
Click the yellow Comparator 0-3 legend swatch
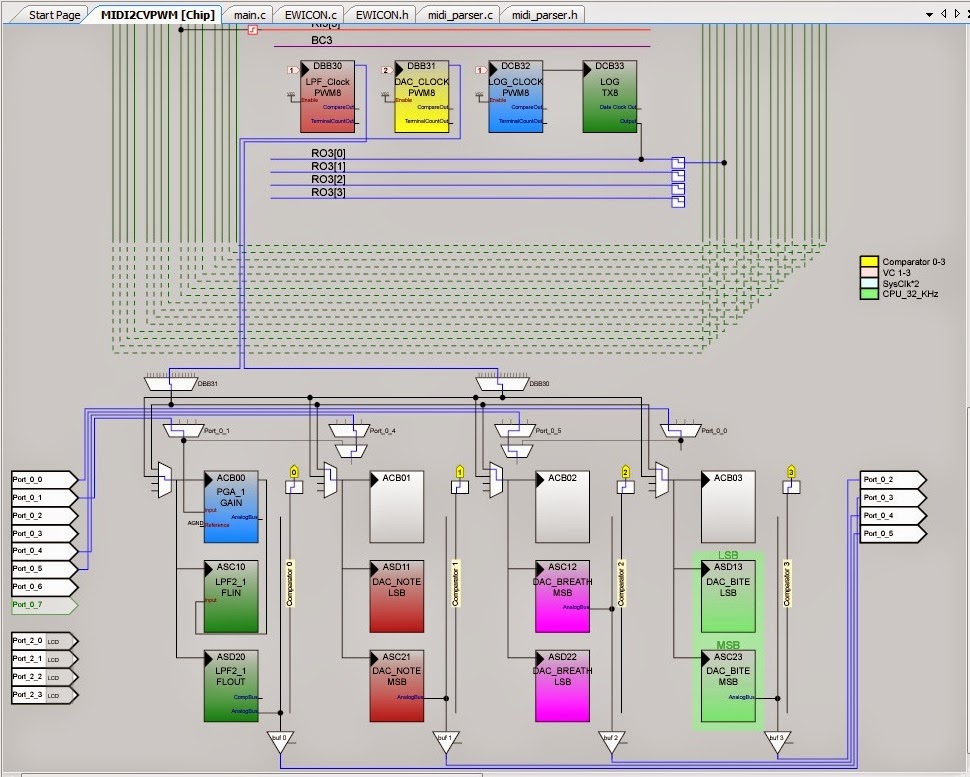869,262
